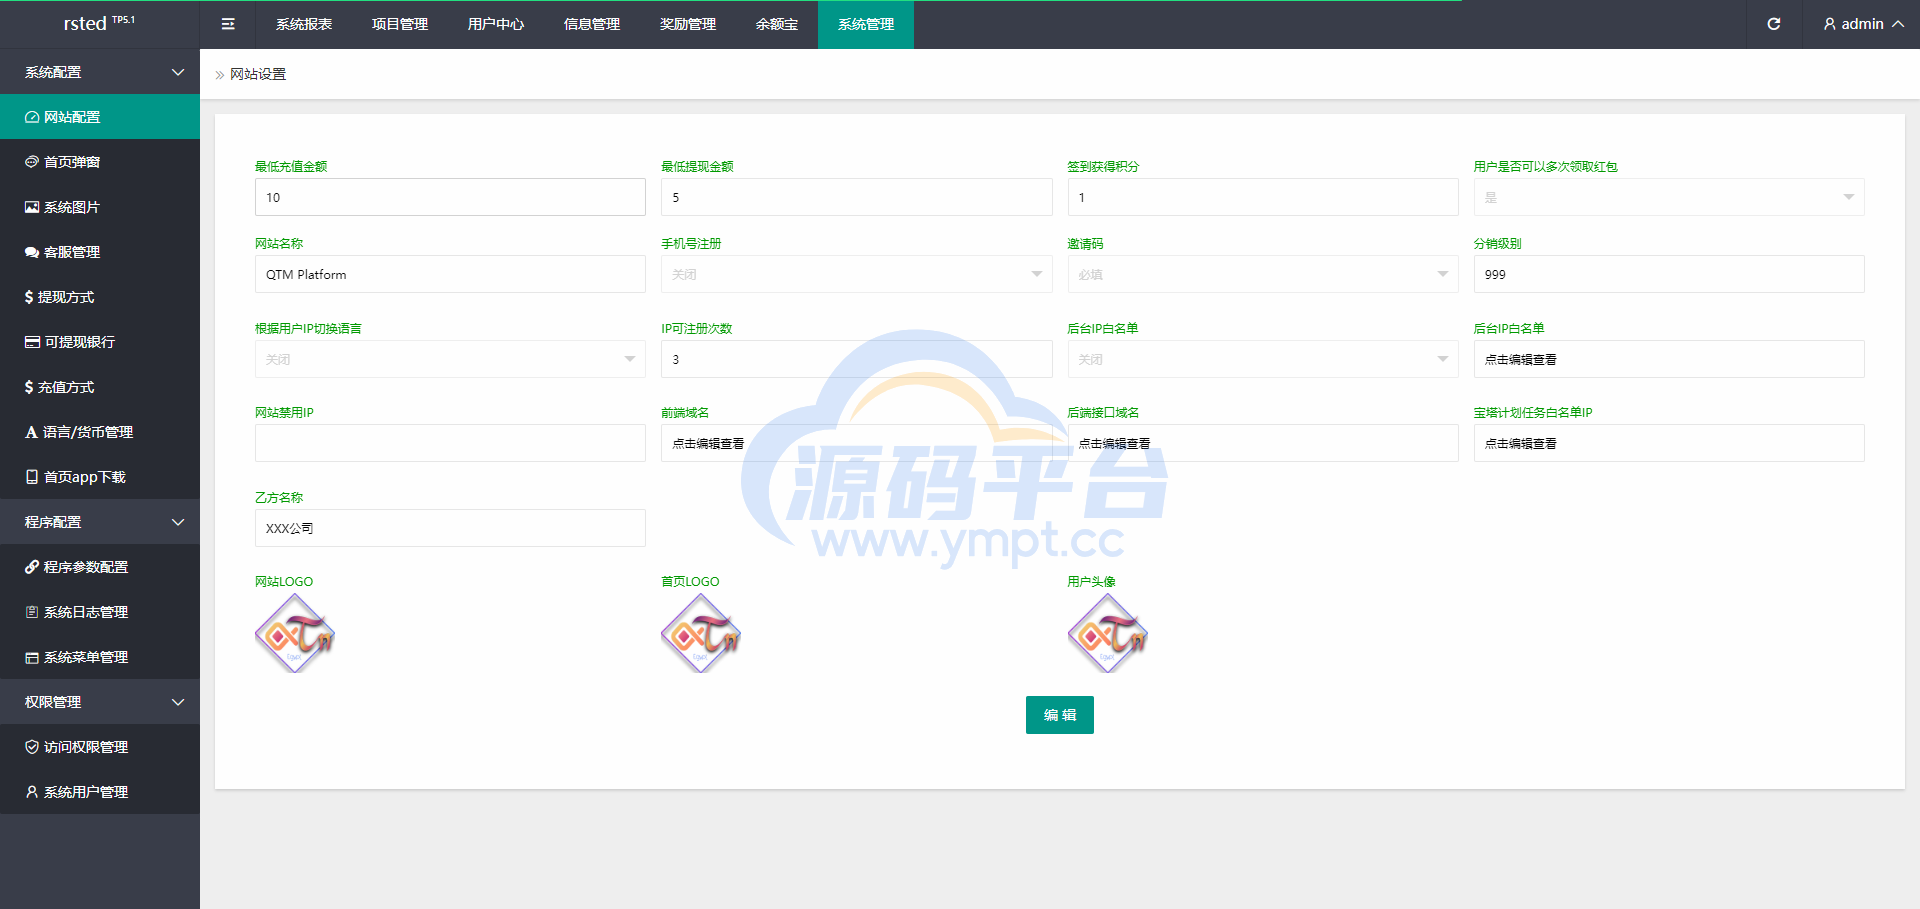Screen dimensions: 1920x909
Task: Collapse the 程序配置 sidebar section
Action: (178, 522)
